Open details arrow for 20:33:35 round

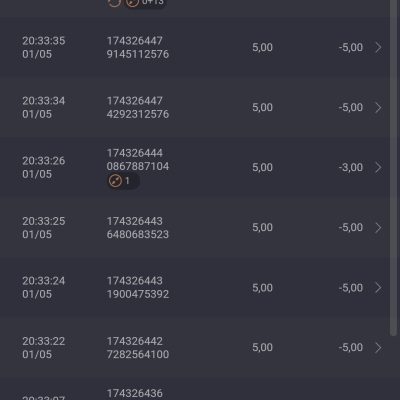(x=378, y=47)
